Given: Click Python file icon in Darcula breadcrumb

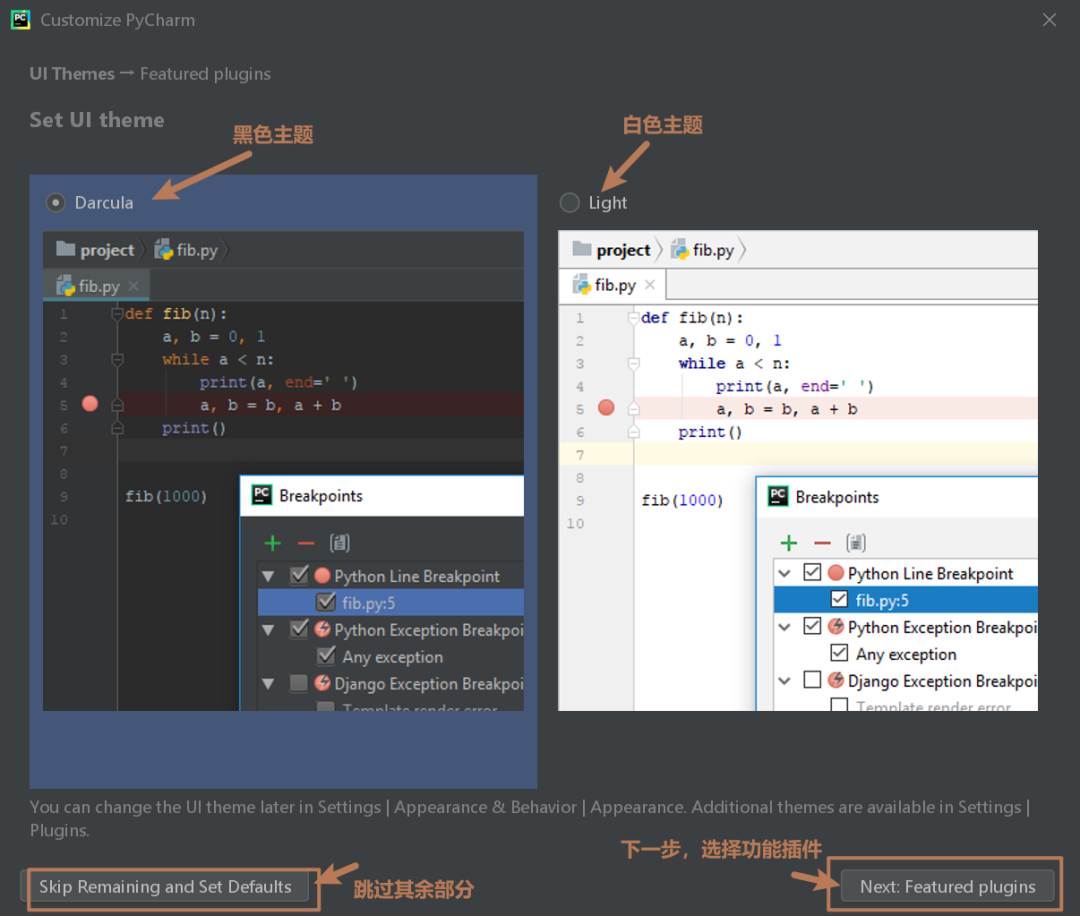Looking at the screenshot, I should [x=163, y=249].
